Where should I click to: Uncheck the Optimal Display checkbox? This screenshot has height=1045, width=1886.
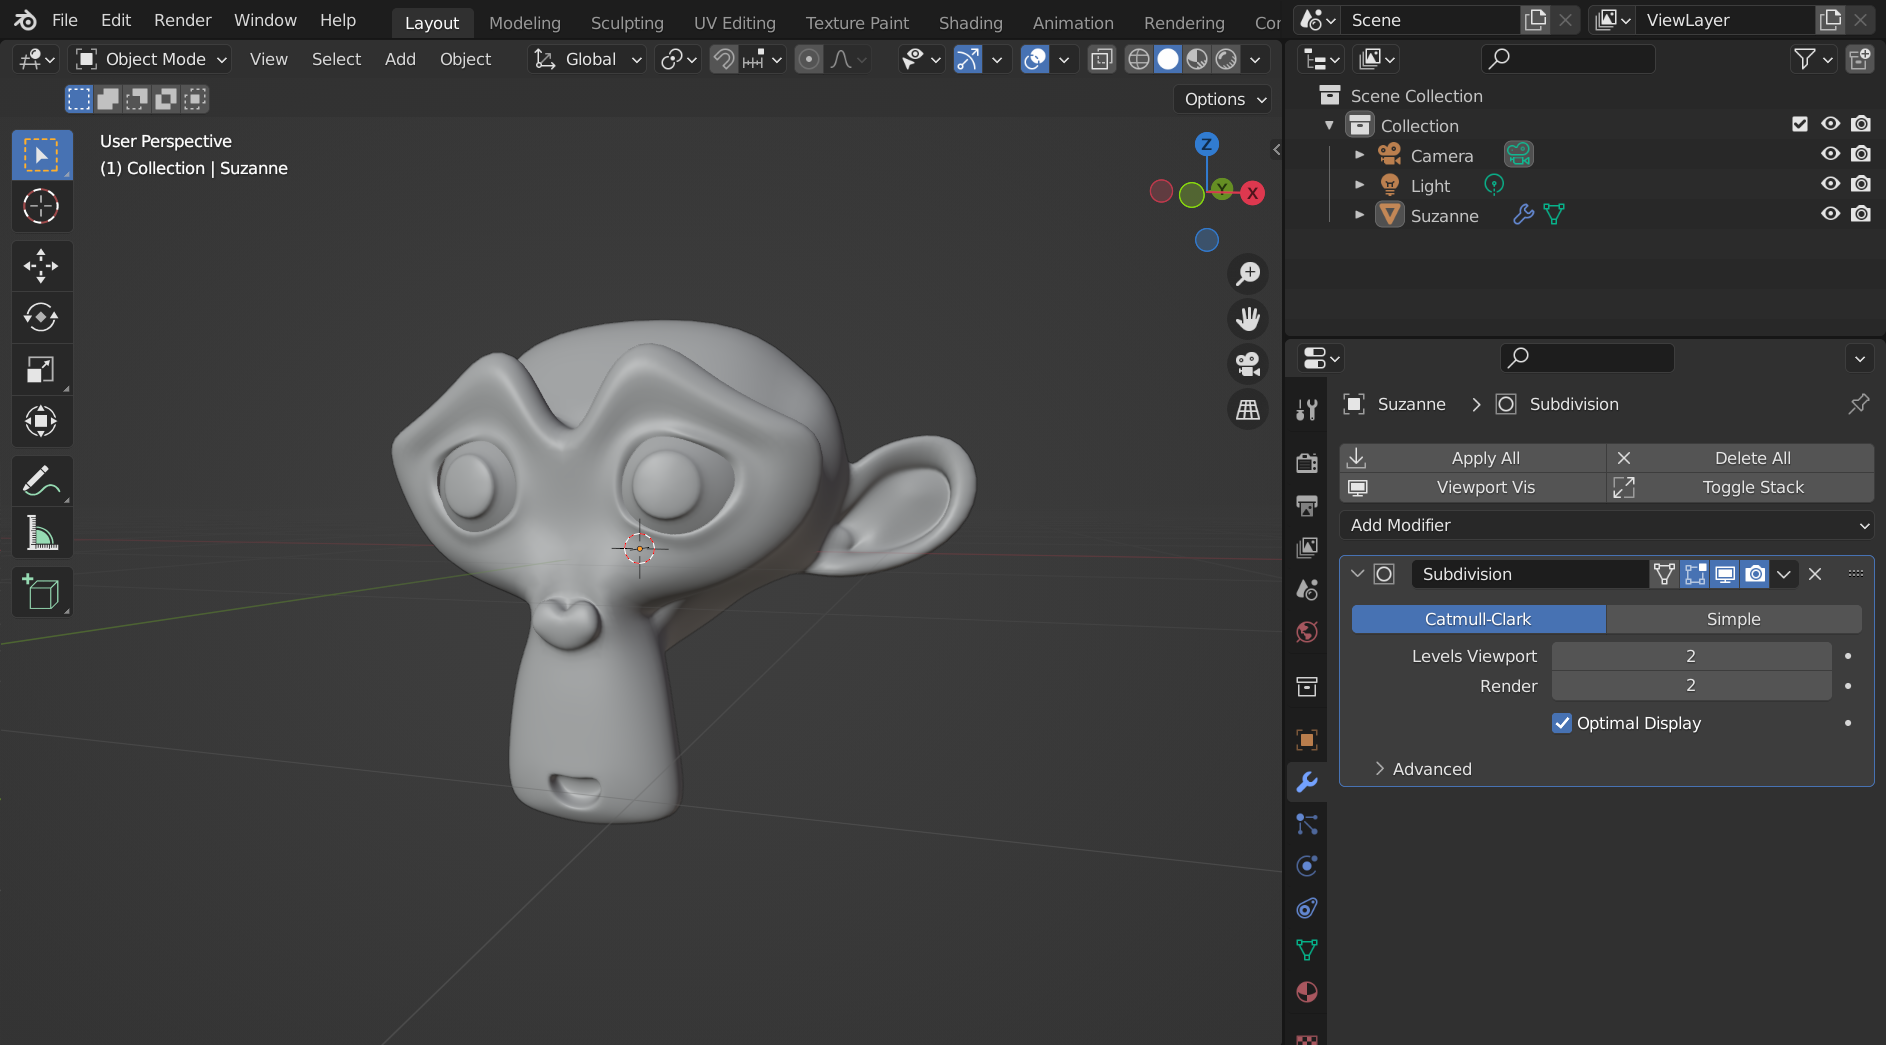click(x=1561, y=723)
